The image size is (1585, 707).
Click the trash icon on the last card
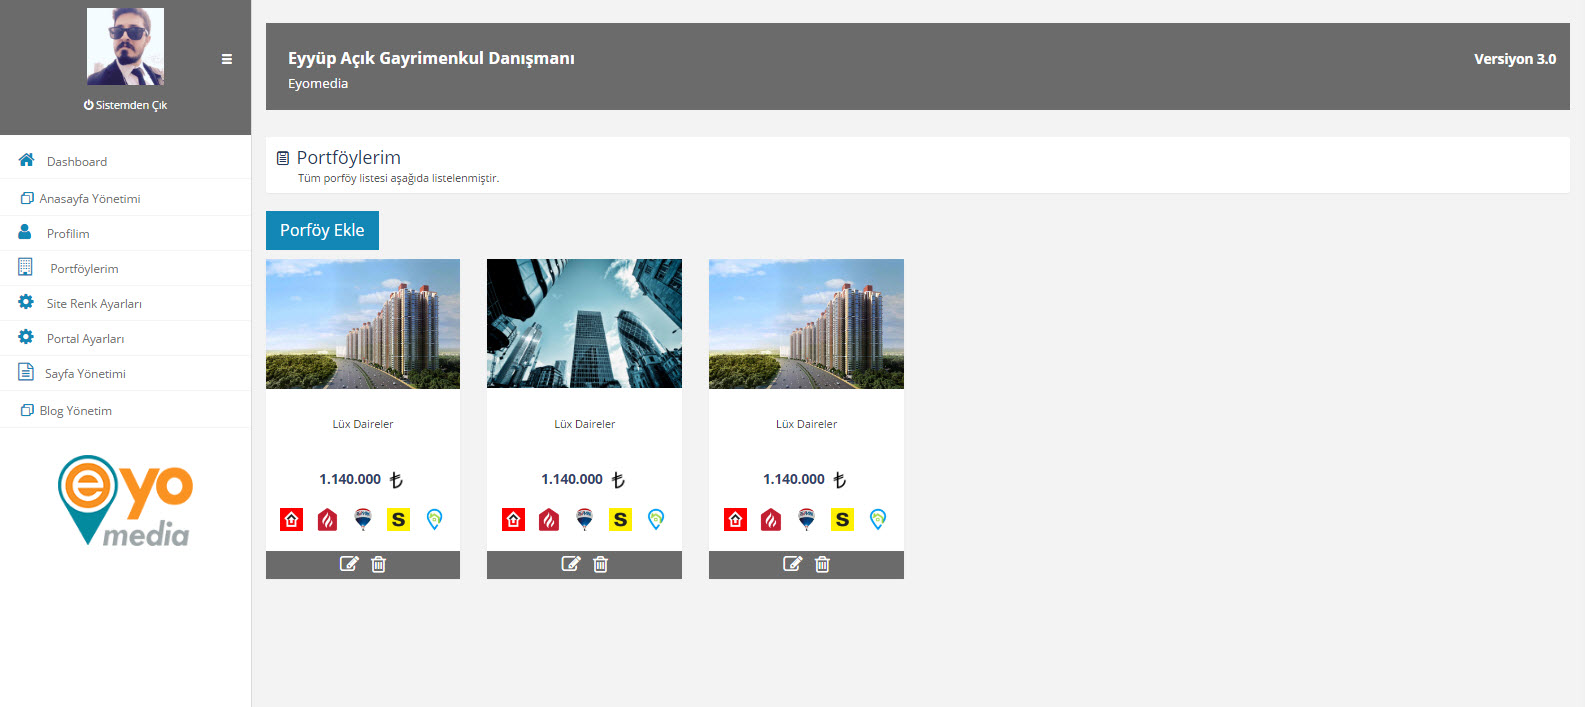click(x=822, y=564)
